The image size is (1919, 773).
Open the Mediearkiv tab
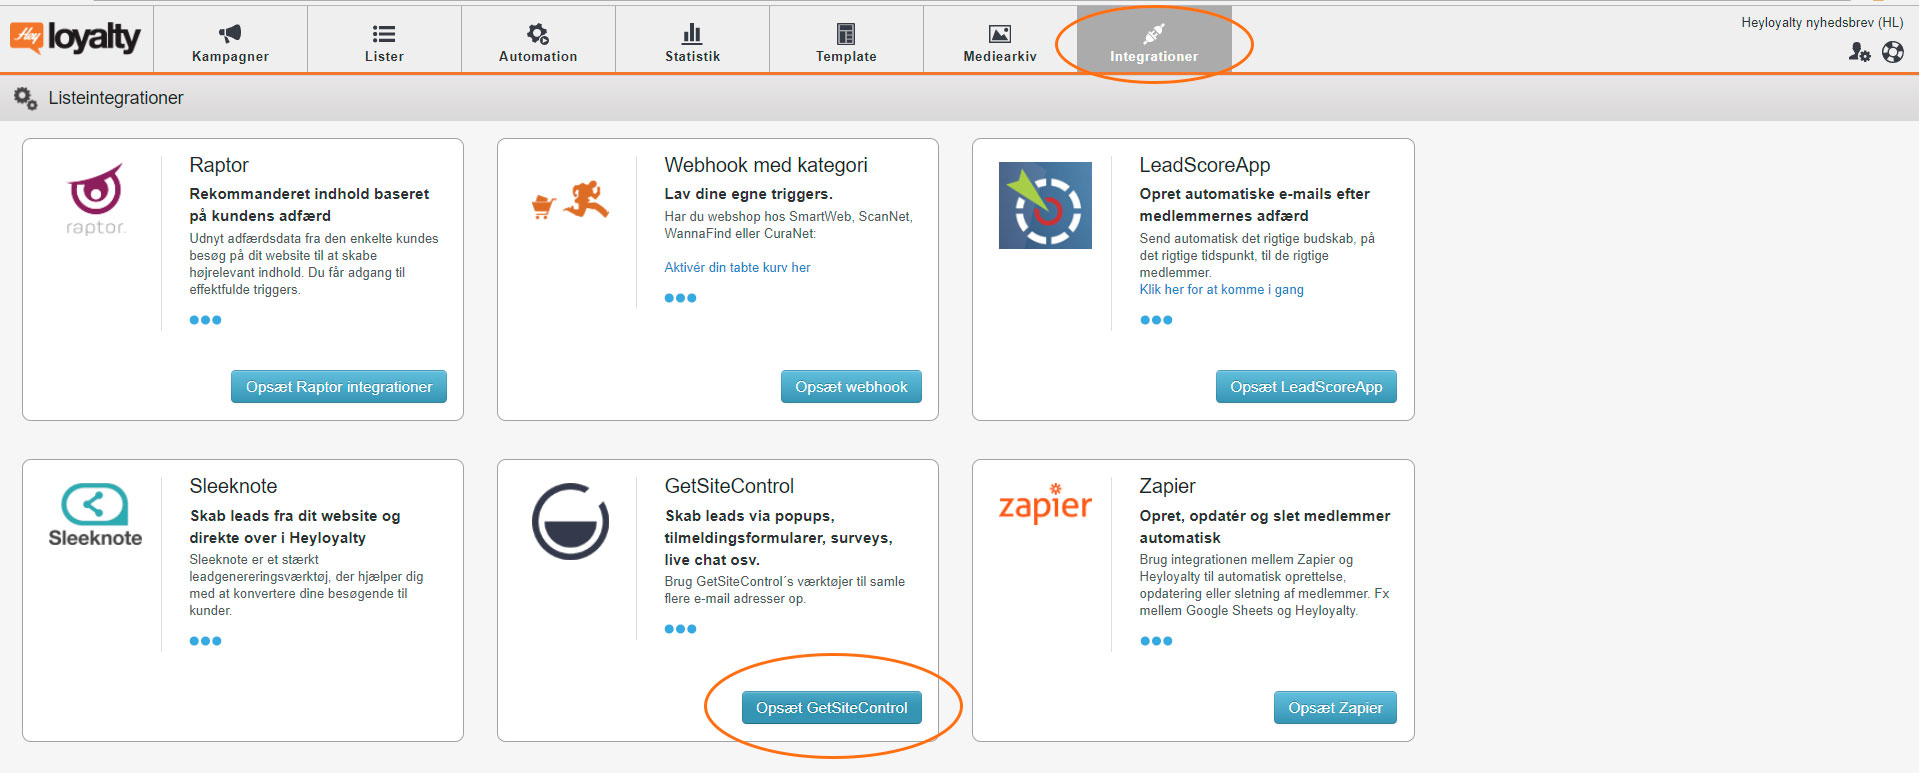click(x=1000, y=40)
